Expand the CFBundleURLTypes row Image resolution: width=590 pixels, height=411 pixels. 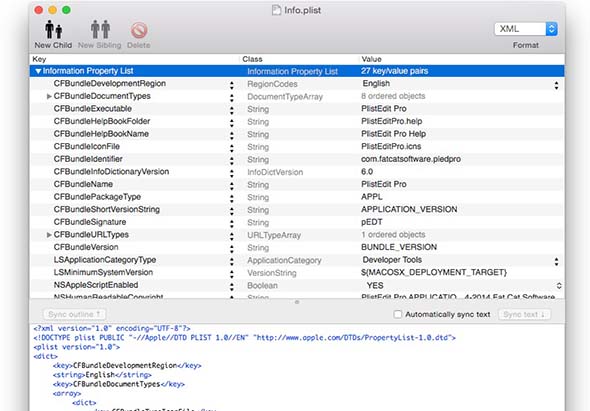(x=49, y=235)
